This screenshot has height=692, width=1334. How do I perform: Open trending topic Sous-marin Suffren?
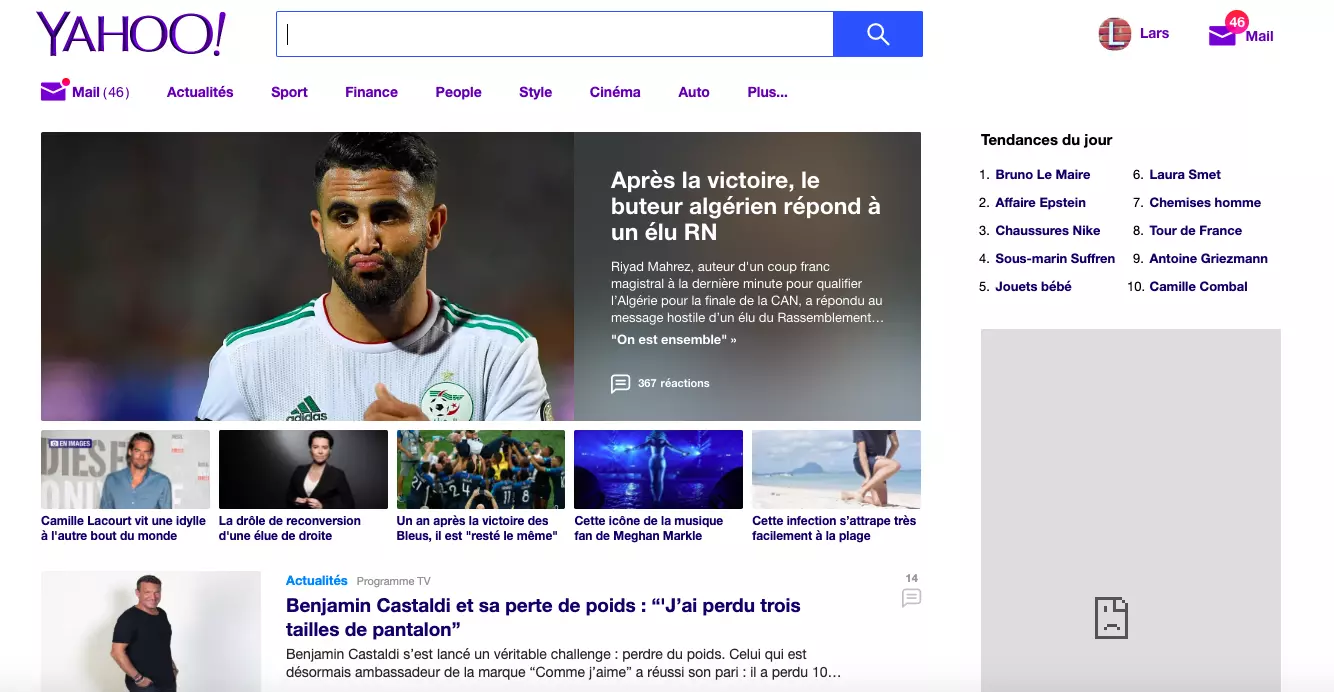click(1055, 258)
